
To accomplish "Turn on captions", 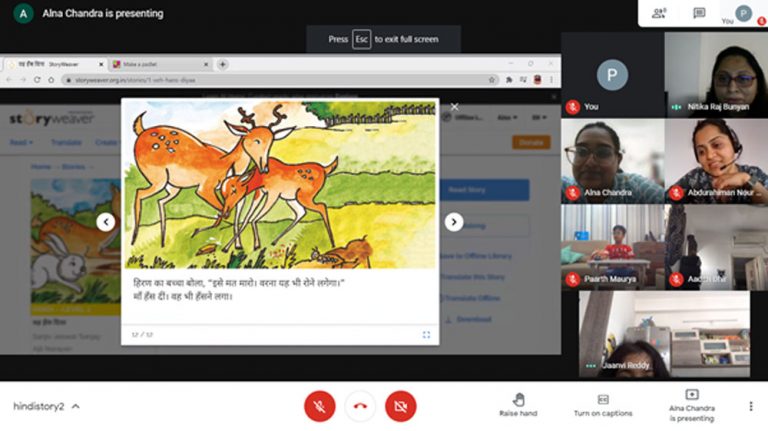I will 603,405.
